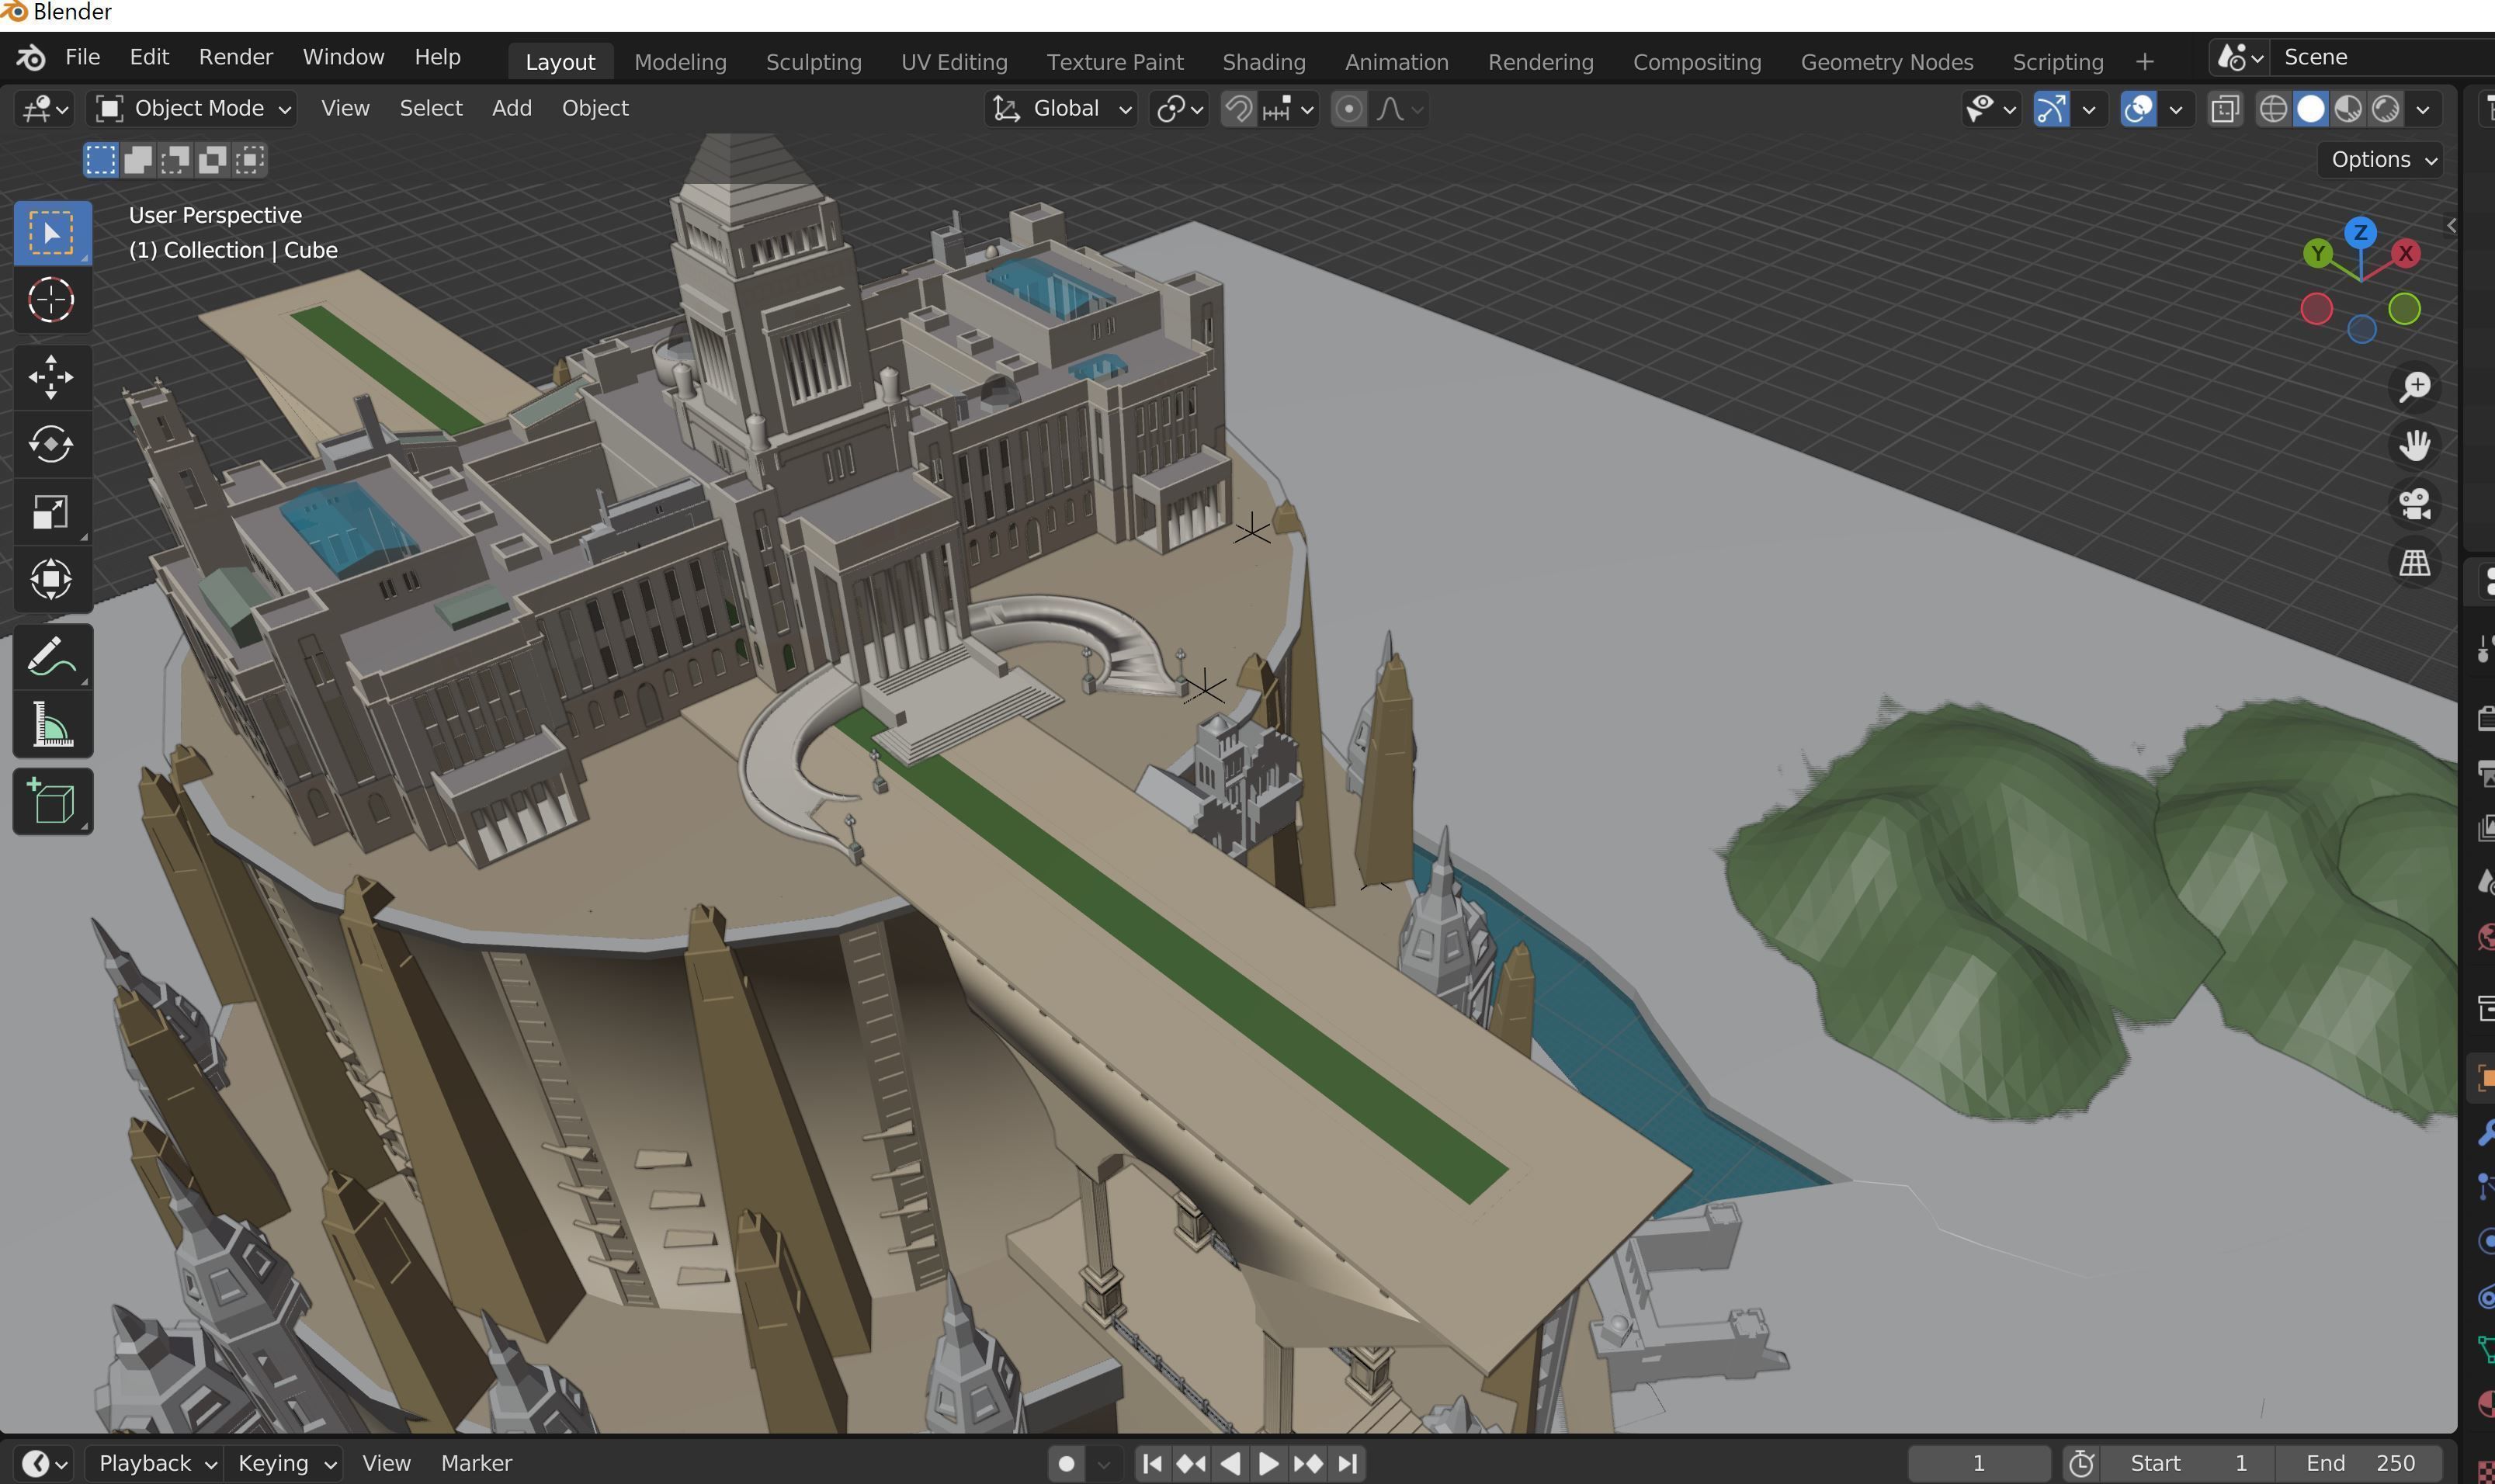The image size is (2495, 1484).
Task: Select the Move tool
Action: pos(52,377)
